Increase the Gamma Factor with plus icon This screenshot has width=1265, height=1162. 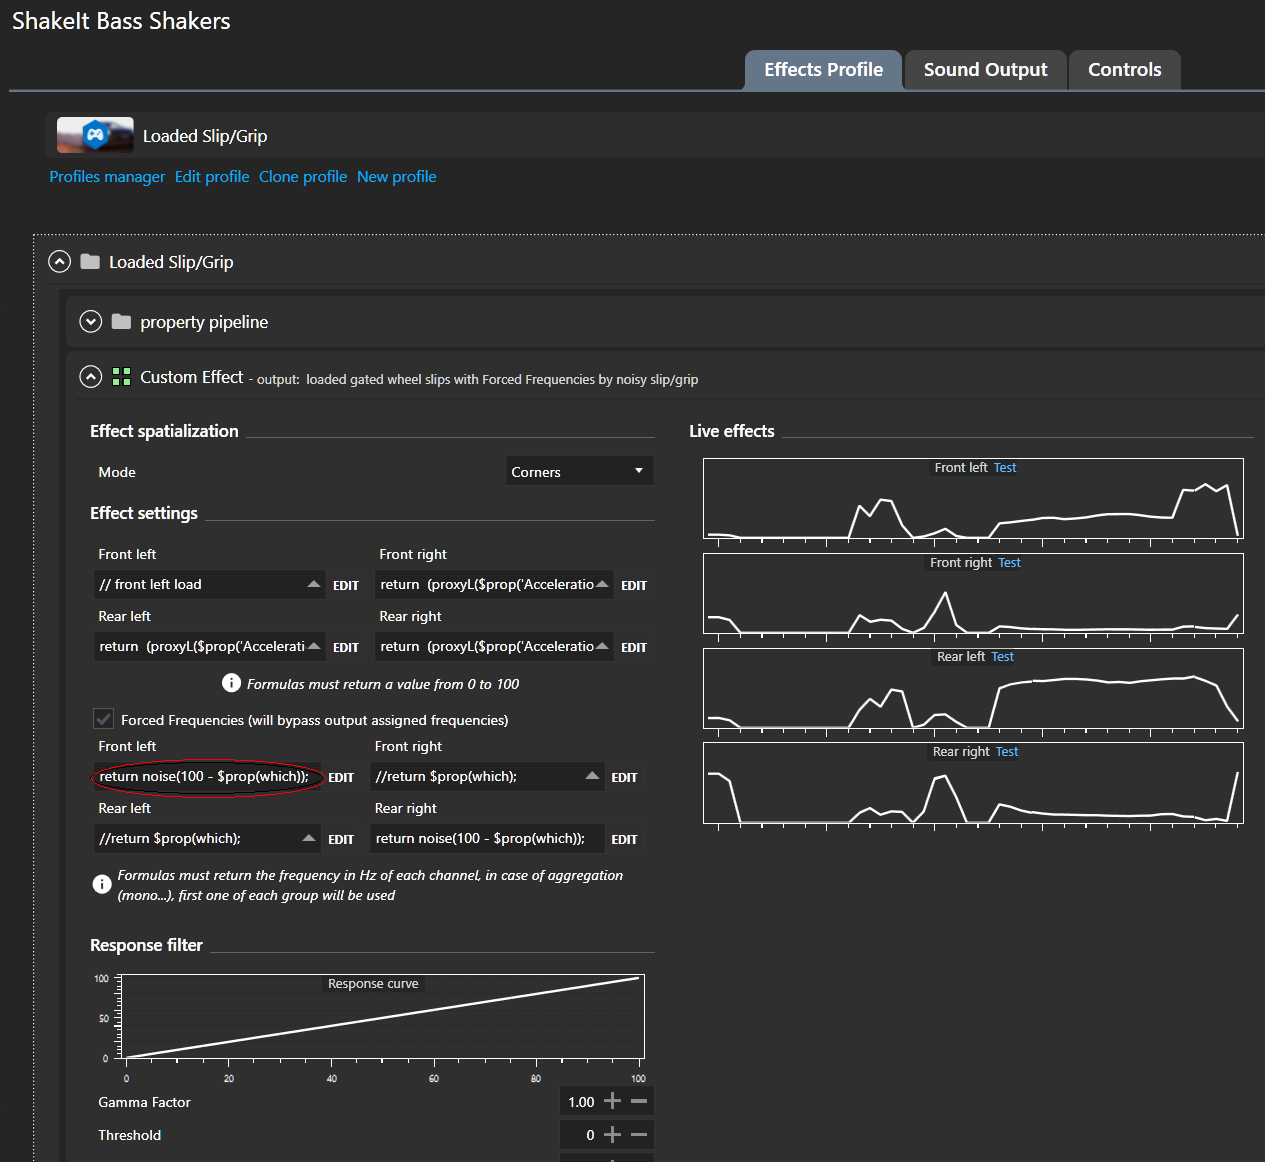click(613, 1101)
